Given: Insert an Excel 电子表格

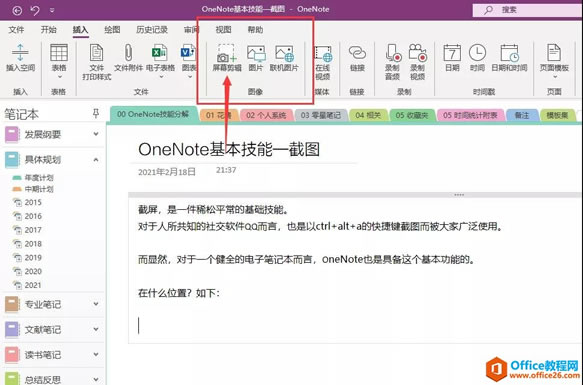Looking at the screenshot, I should (x=160, y=58).
